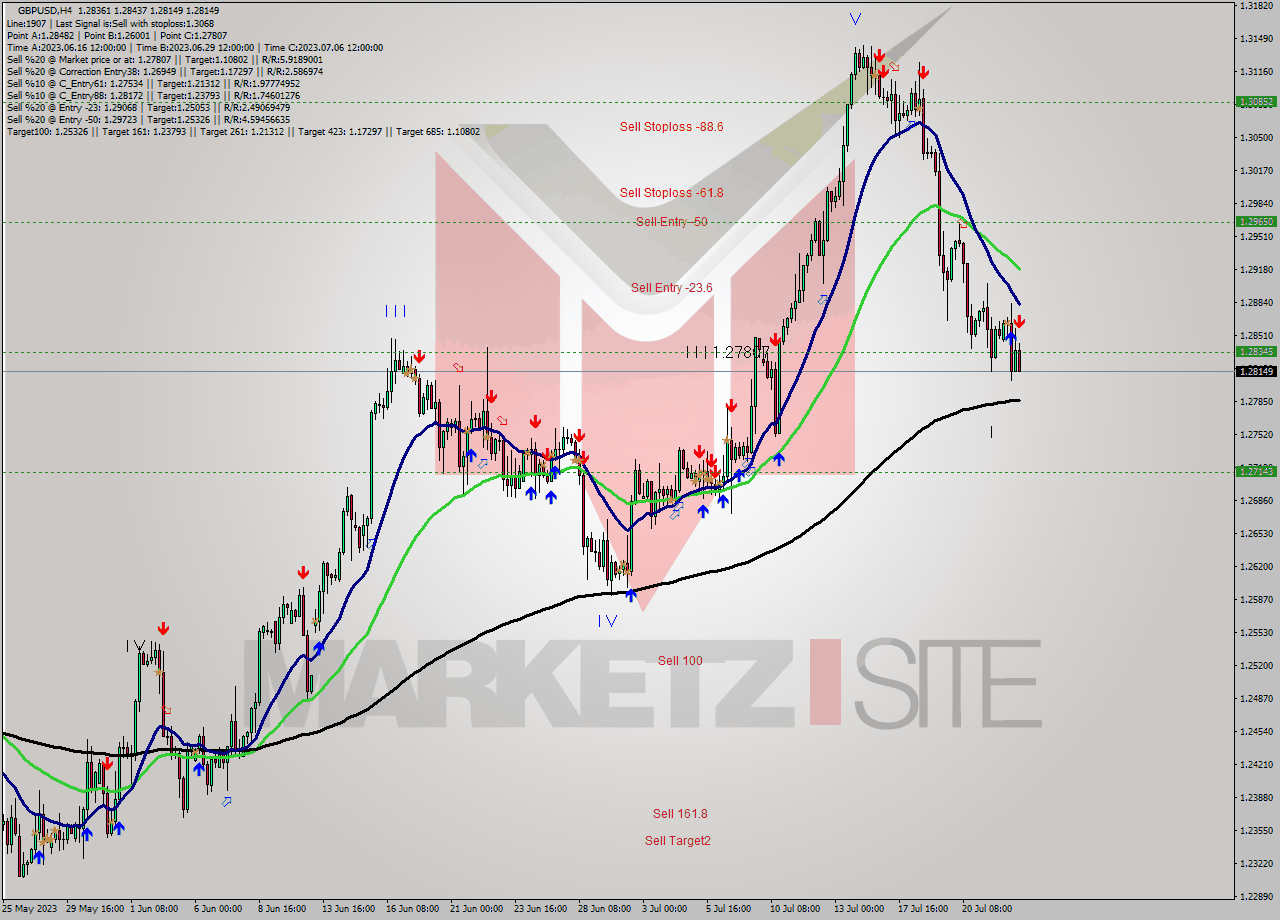The image size is (1280, 920).
Task: Click the 1.25870 price axis value
Action: point(1255,600)
